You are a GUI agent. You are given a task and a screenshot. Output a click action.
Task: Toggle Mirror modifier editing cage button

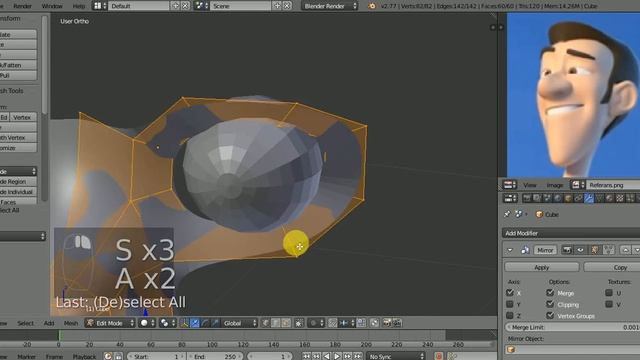point(609,250)
